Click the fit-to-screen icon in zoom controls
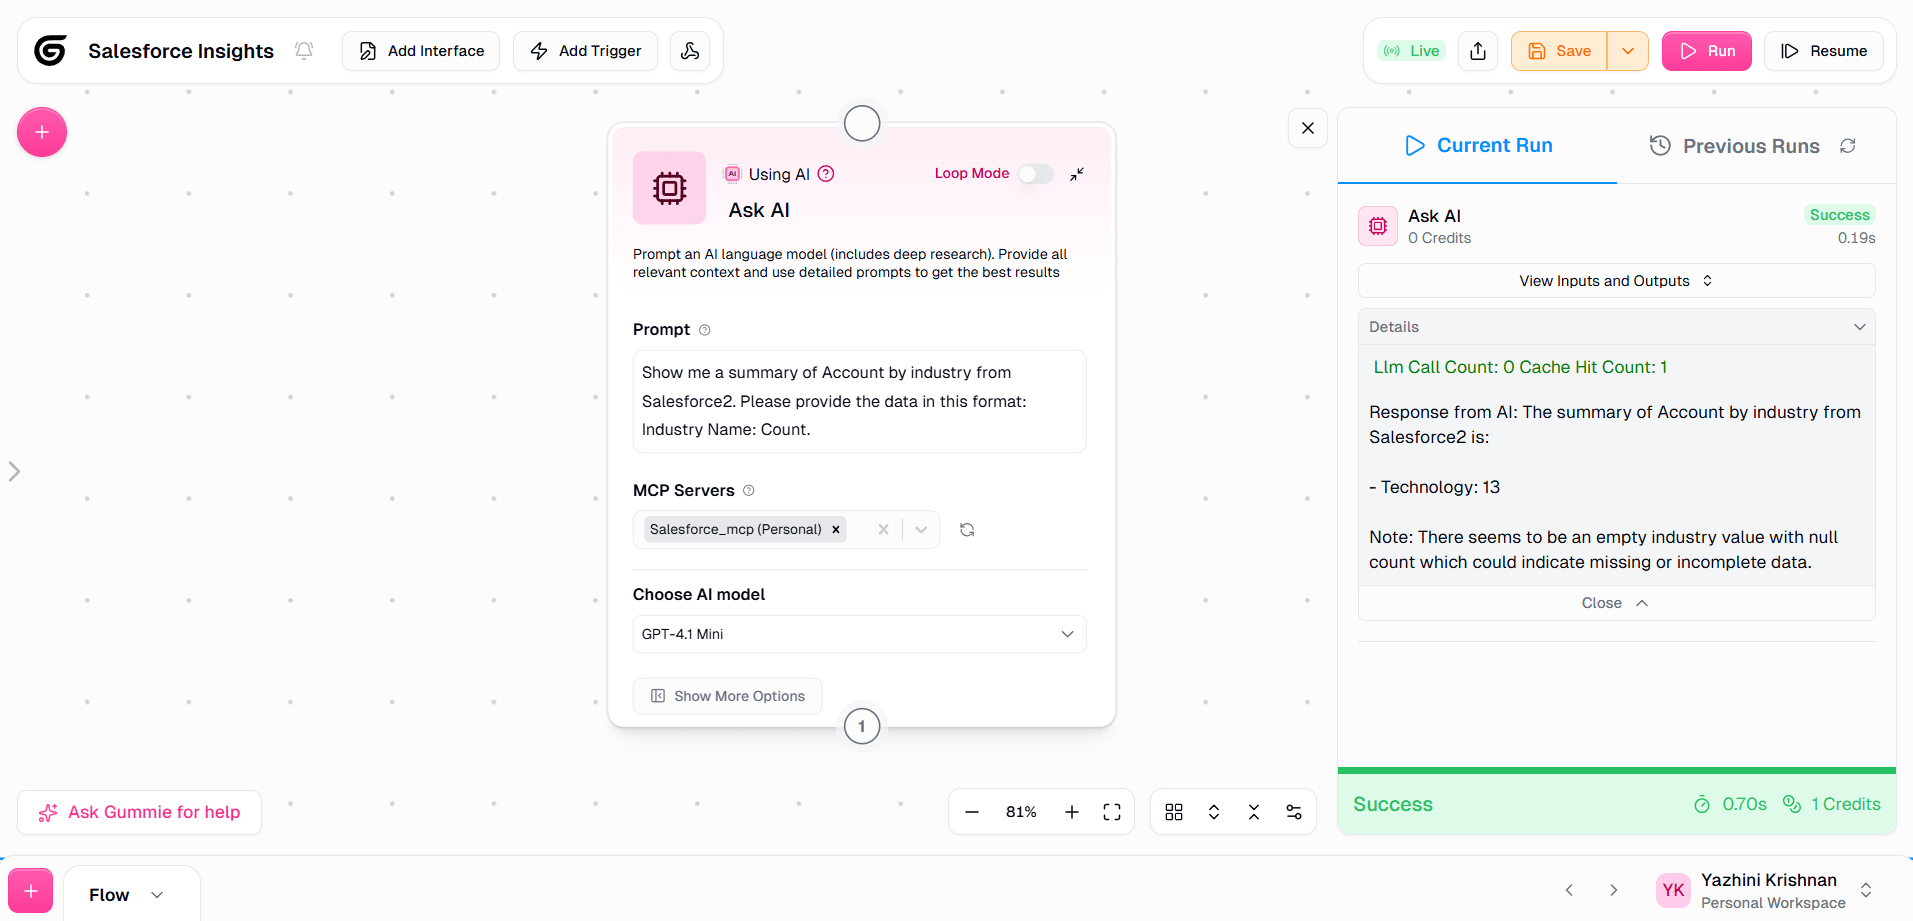The image size is (1913, 921). coord(1112,812)
